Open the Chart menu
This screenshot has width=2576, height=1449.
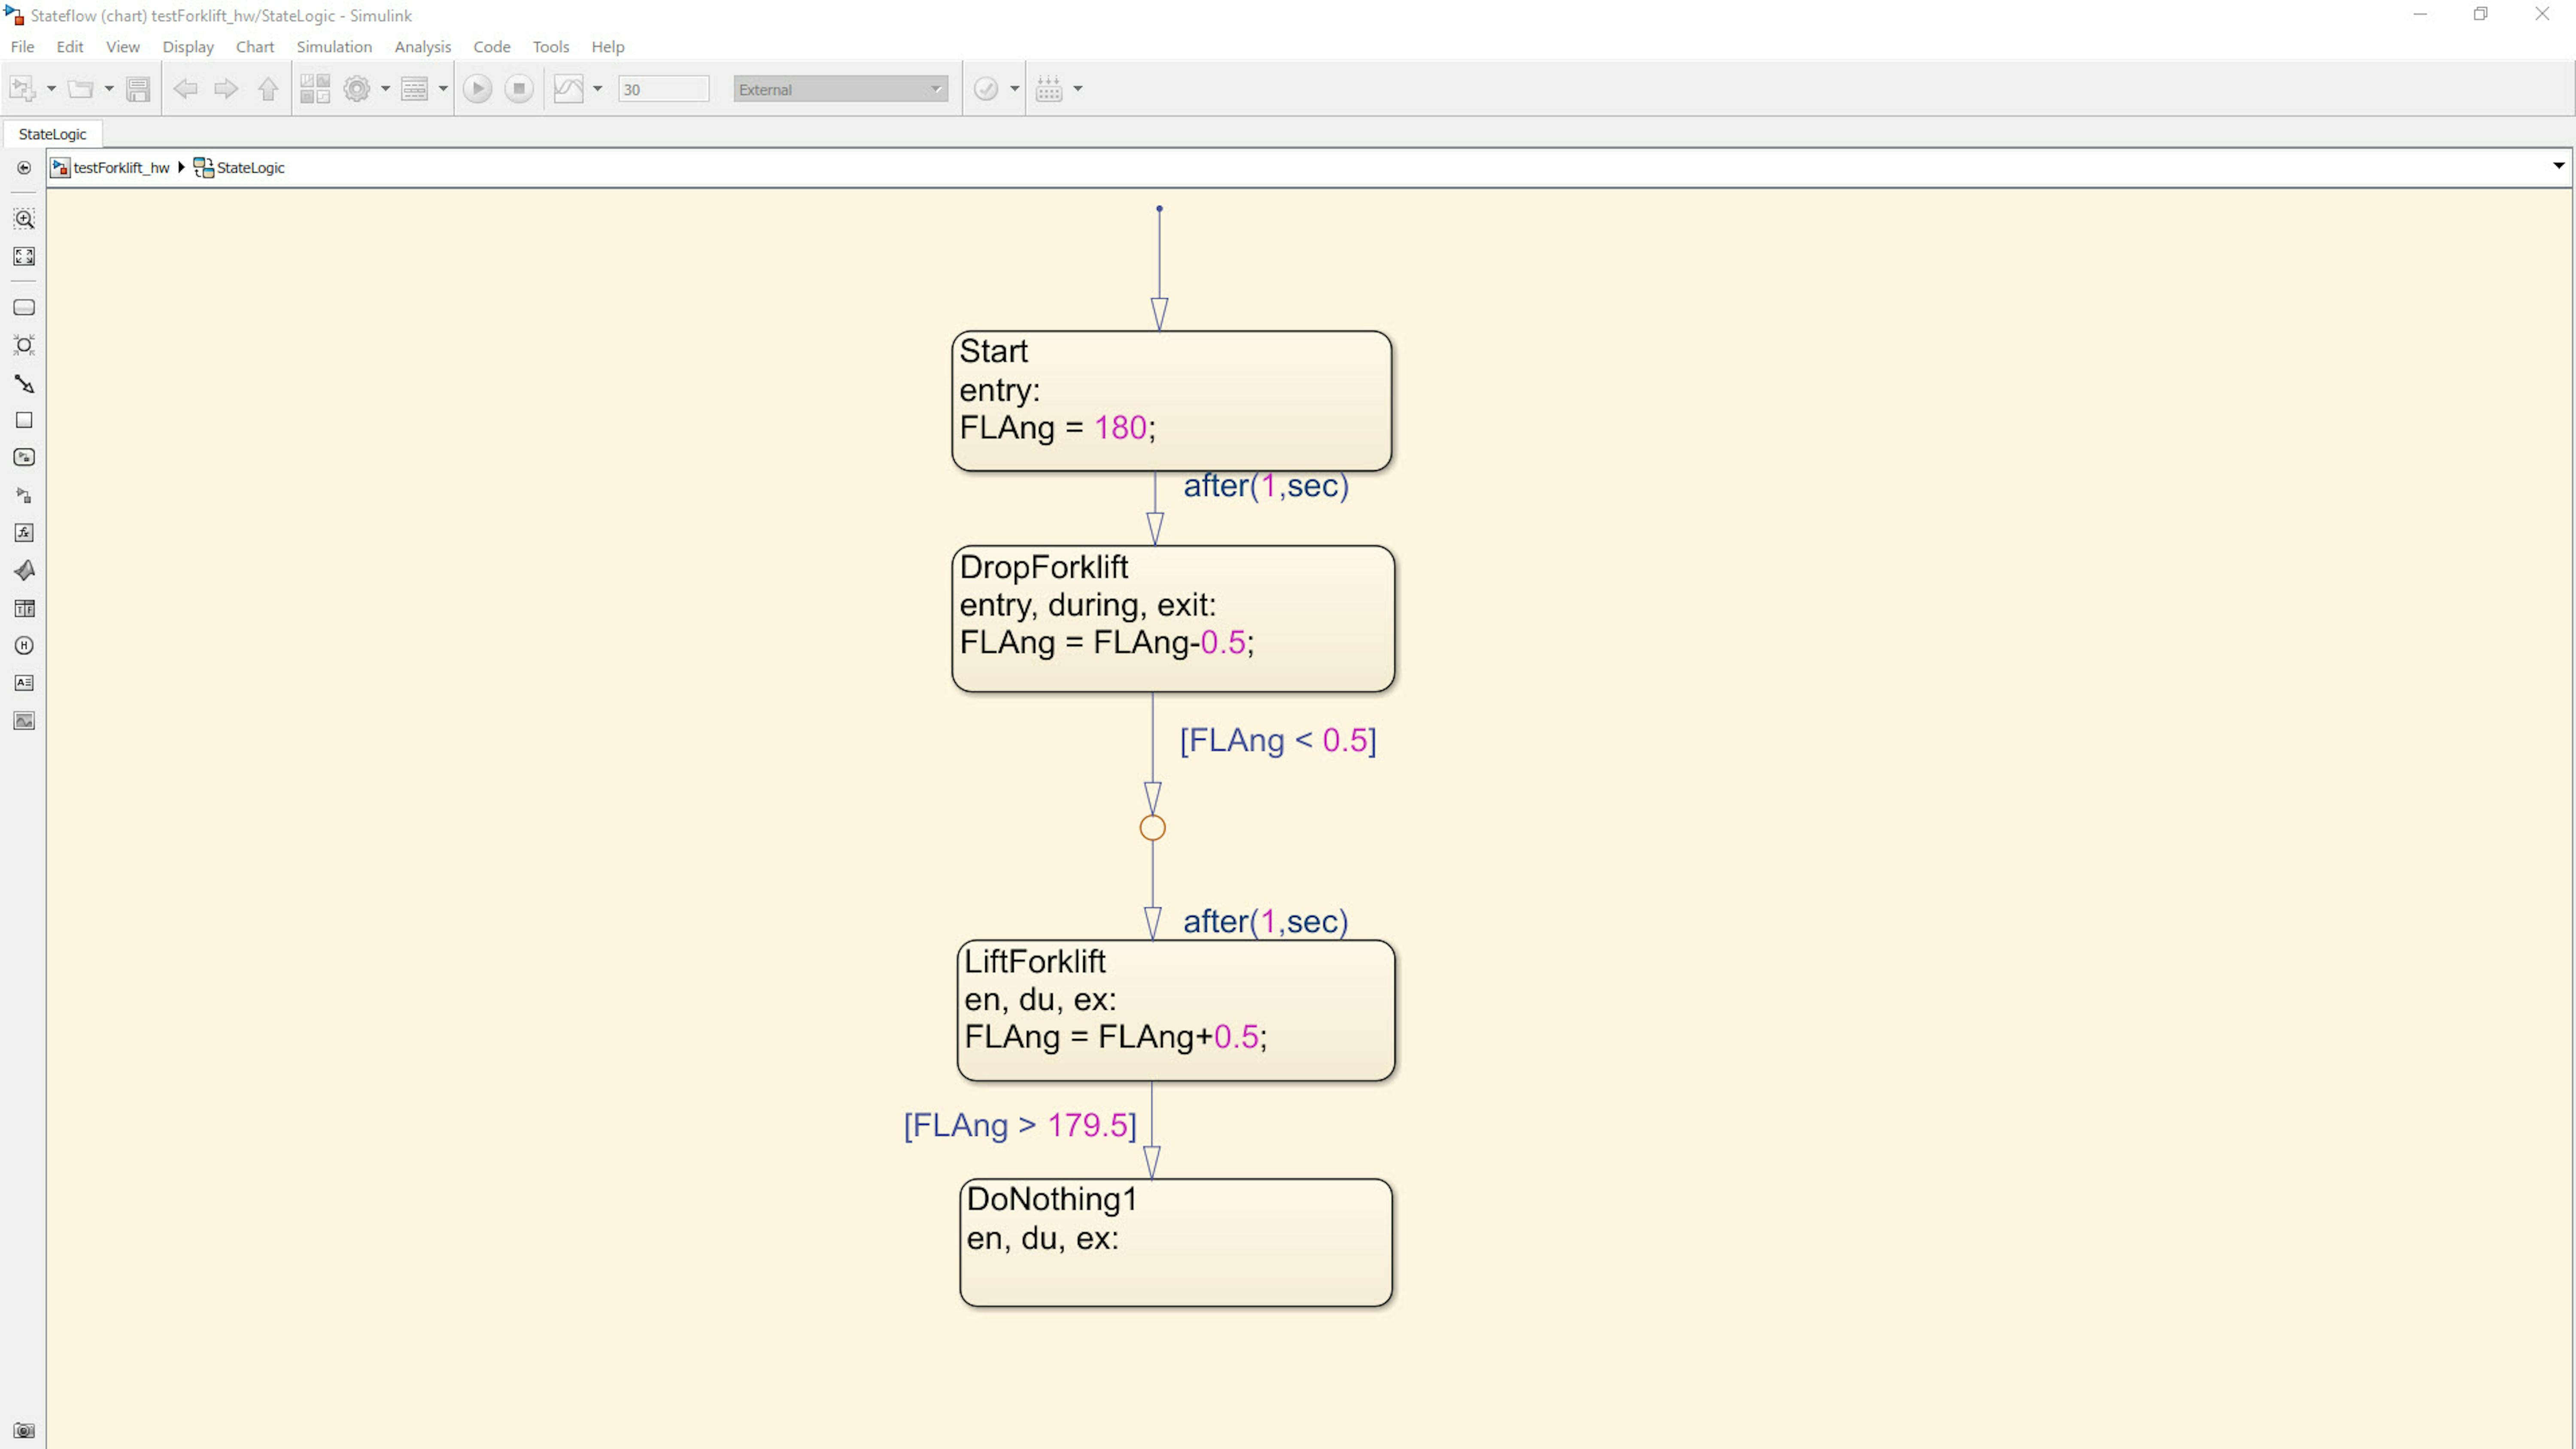click(255, 47)
